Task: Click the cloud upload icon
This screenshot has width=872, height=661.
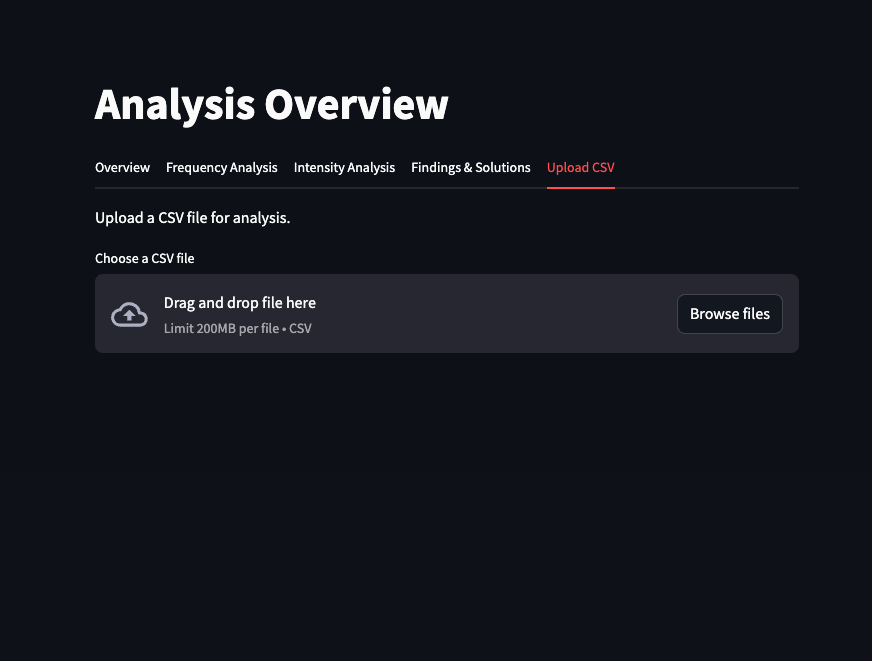Action: click(129, 314)
